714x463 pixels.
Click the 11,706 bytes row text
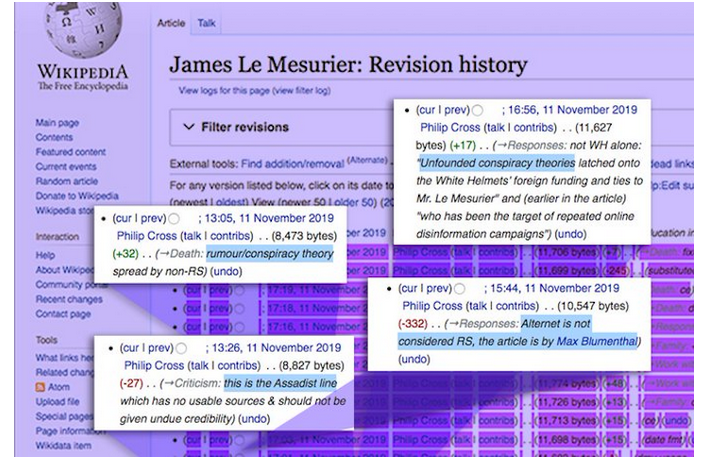566,252
